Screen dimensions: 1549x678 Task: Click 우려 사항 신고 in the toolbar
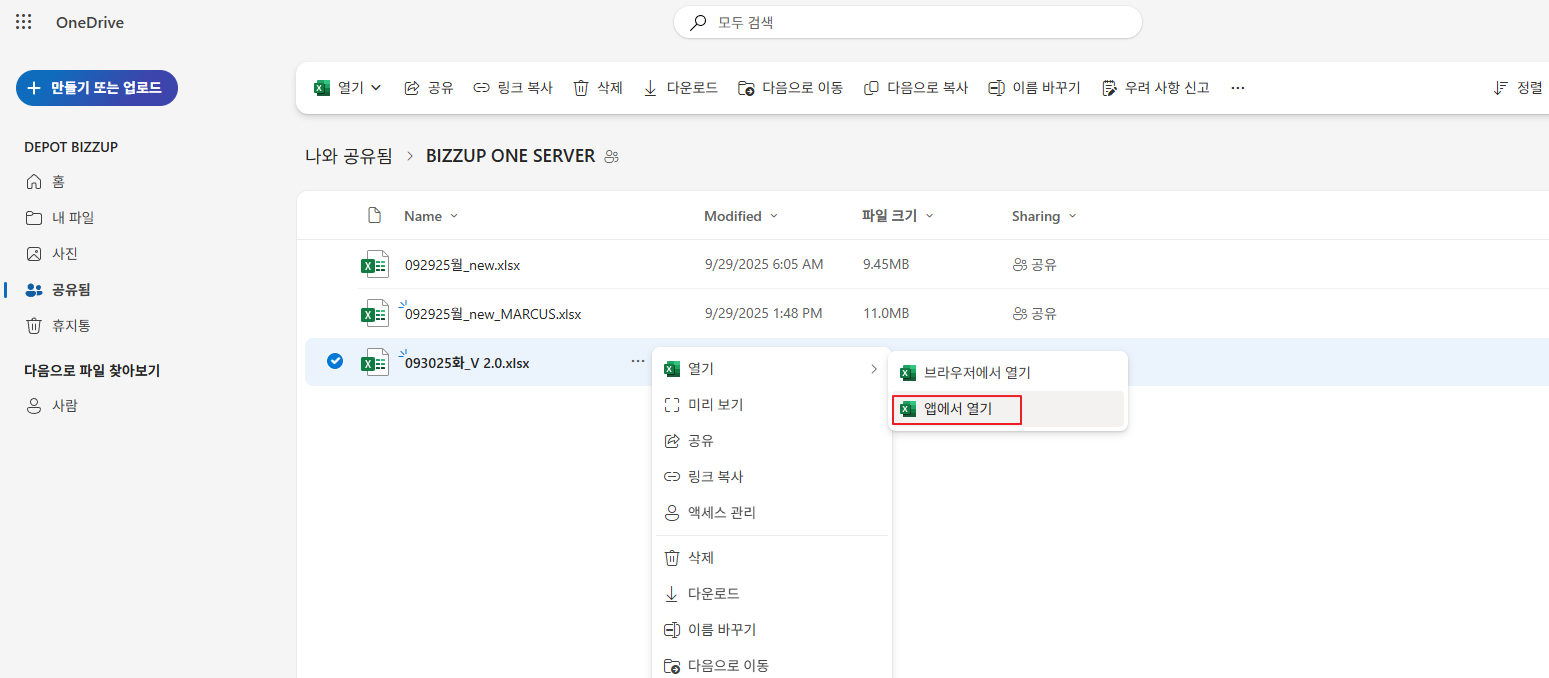tap(1155, 88)
